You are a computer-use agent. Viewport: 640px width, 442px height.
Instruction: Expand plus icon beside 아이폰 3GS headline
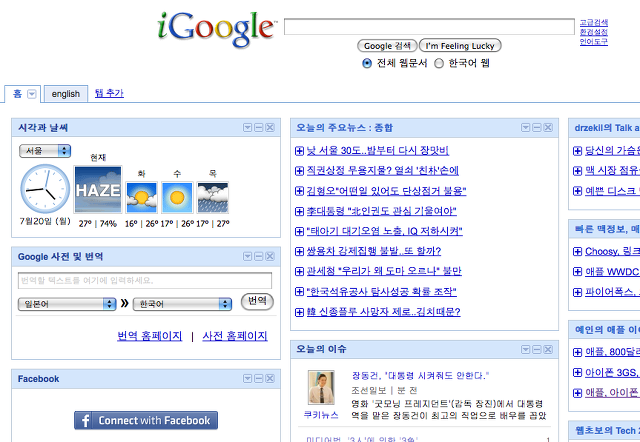click(578, 373)
